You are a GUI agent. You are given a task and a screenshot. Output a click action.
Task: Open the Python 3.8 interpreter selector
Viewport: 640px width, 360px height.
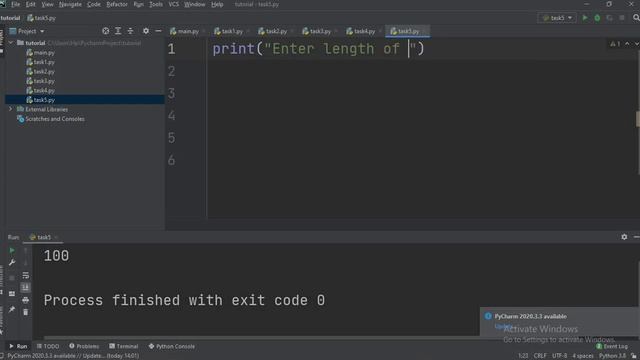point(612,356)
